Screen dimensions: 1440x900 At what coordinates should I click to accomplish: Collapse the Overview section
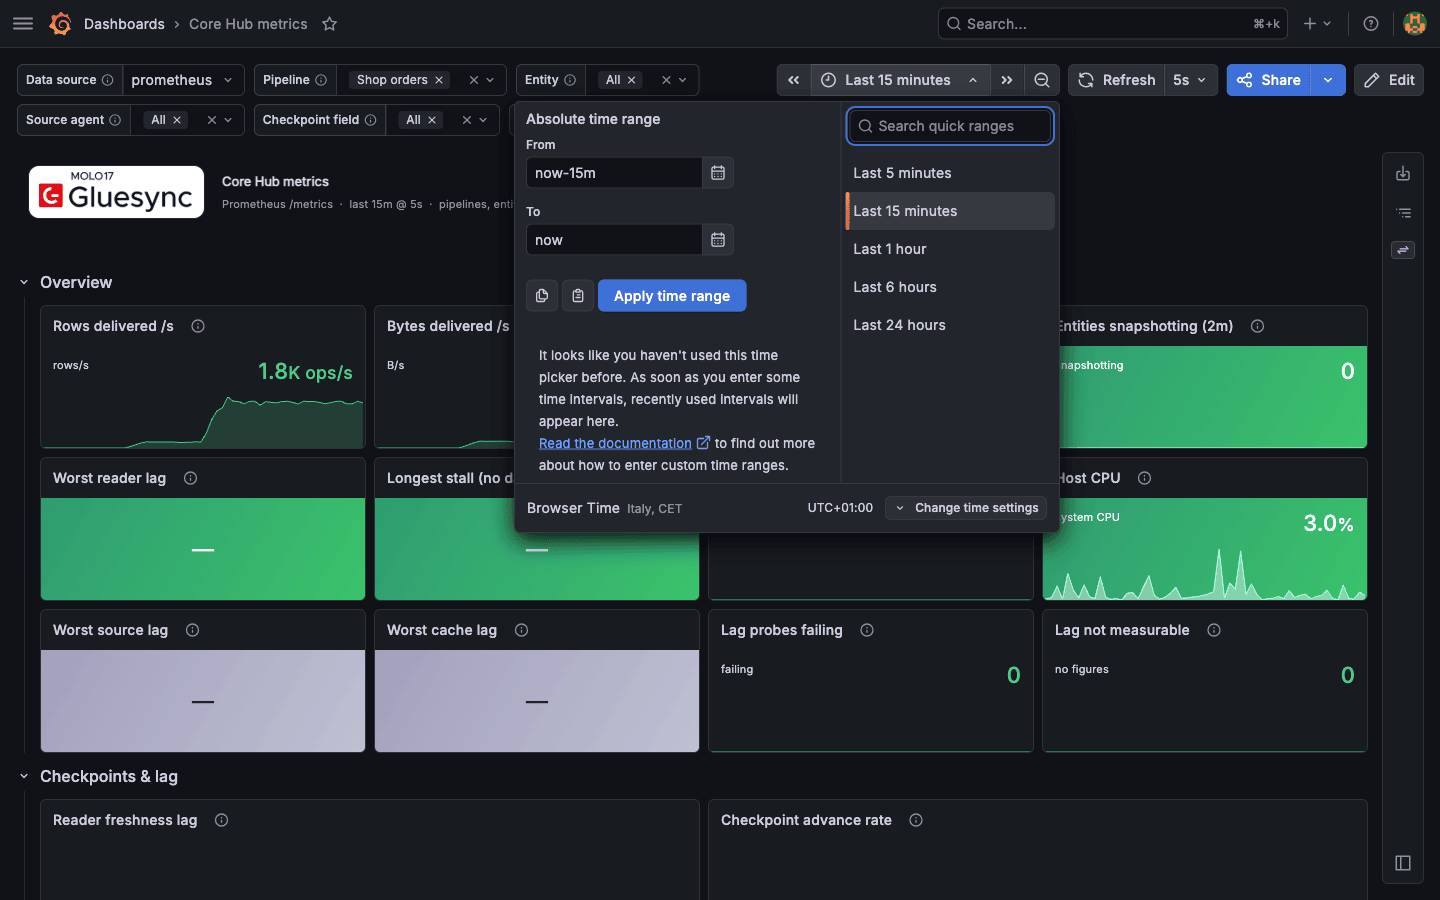[24, 282]
